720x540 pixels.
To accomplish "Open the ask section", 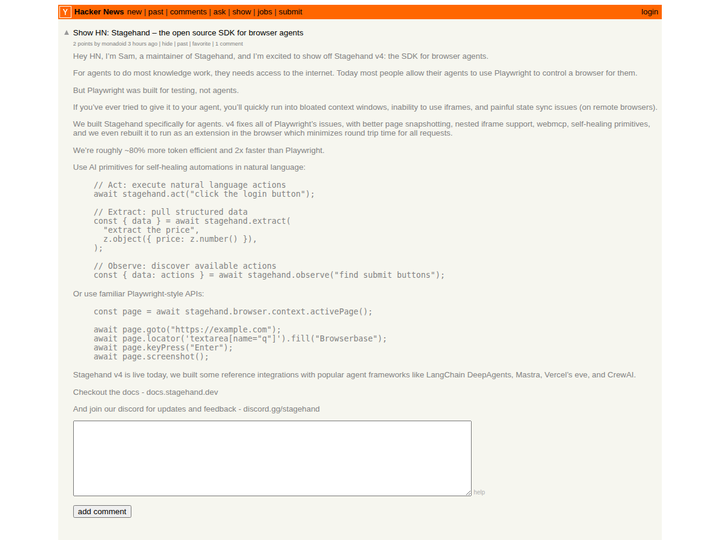I will tap(219, 12).
